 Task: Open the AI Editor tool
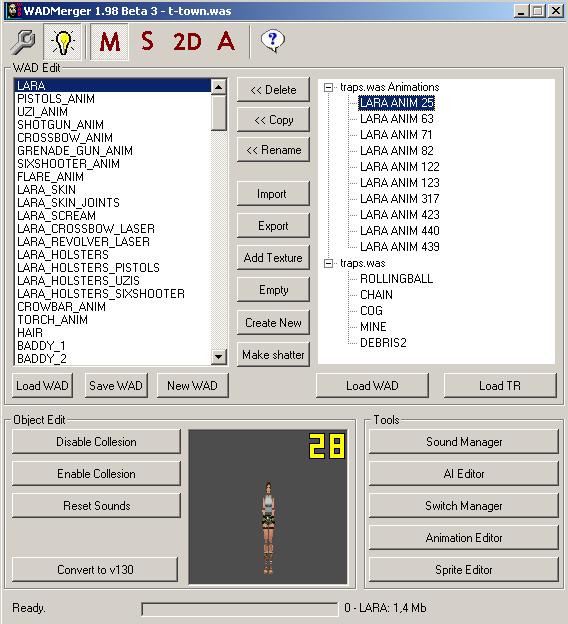click(464, 474)
